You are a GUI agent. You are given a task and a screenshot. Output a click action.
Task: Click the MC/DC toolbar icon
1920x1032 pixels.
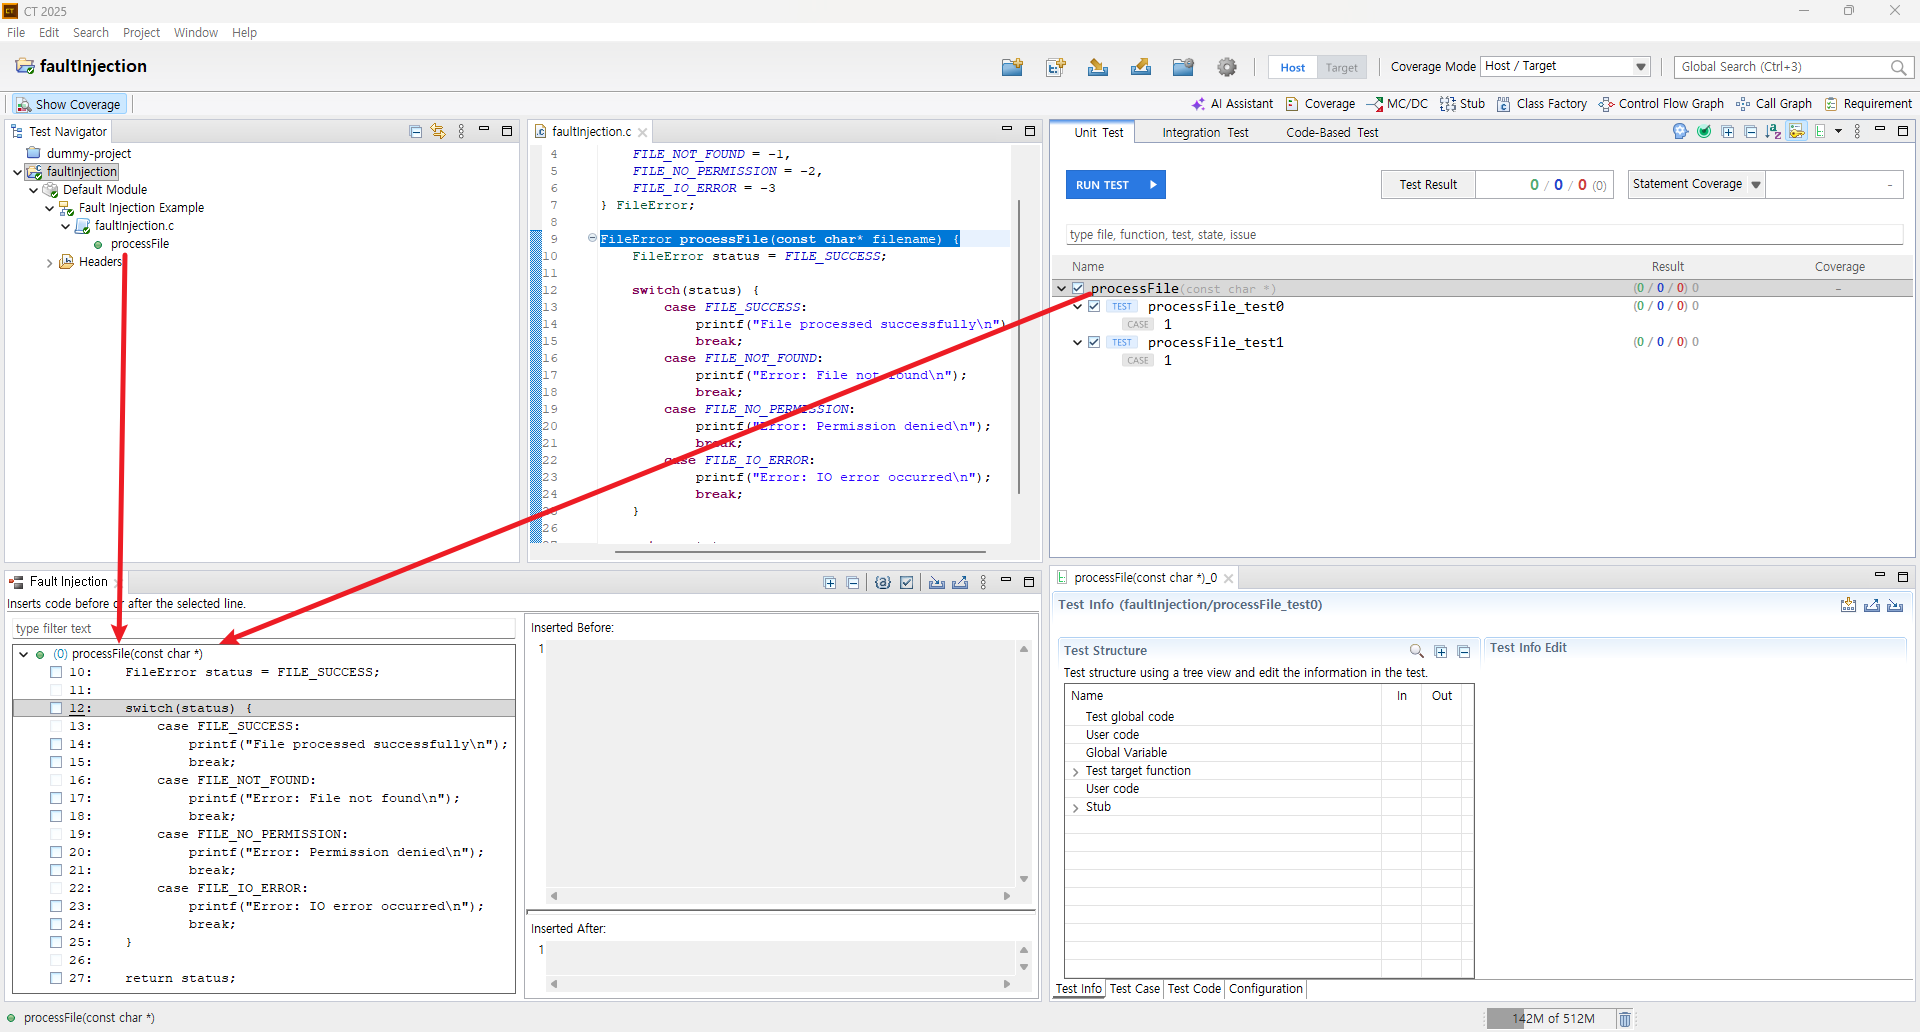coord(1397,104)
